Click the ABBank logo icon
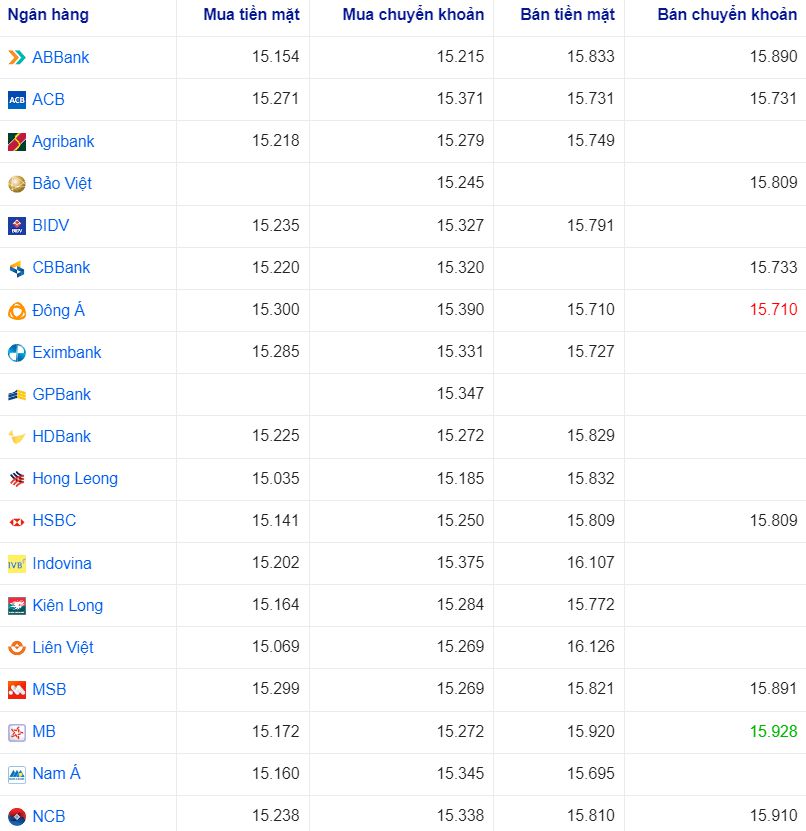The width and height of the screenshot is (806, 831). tap(16, 57)
